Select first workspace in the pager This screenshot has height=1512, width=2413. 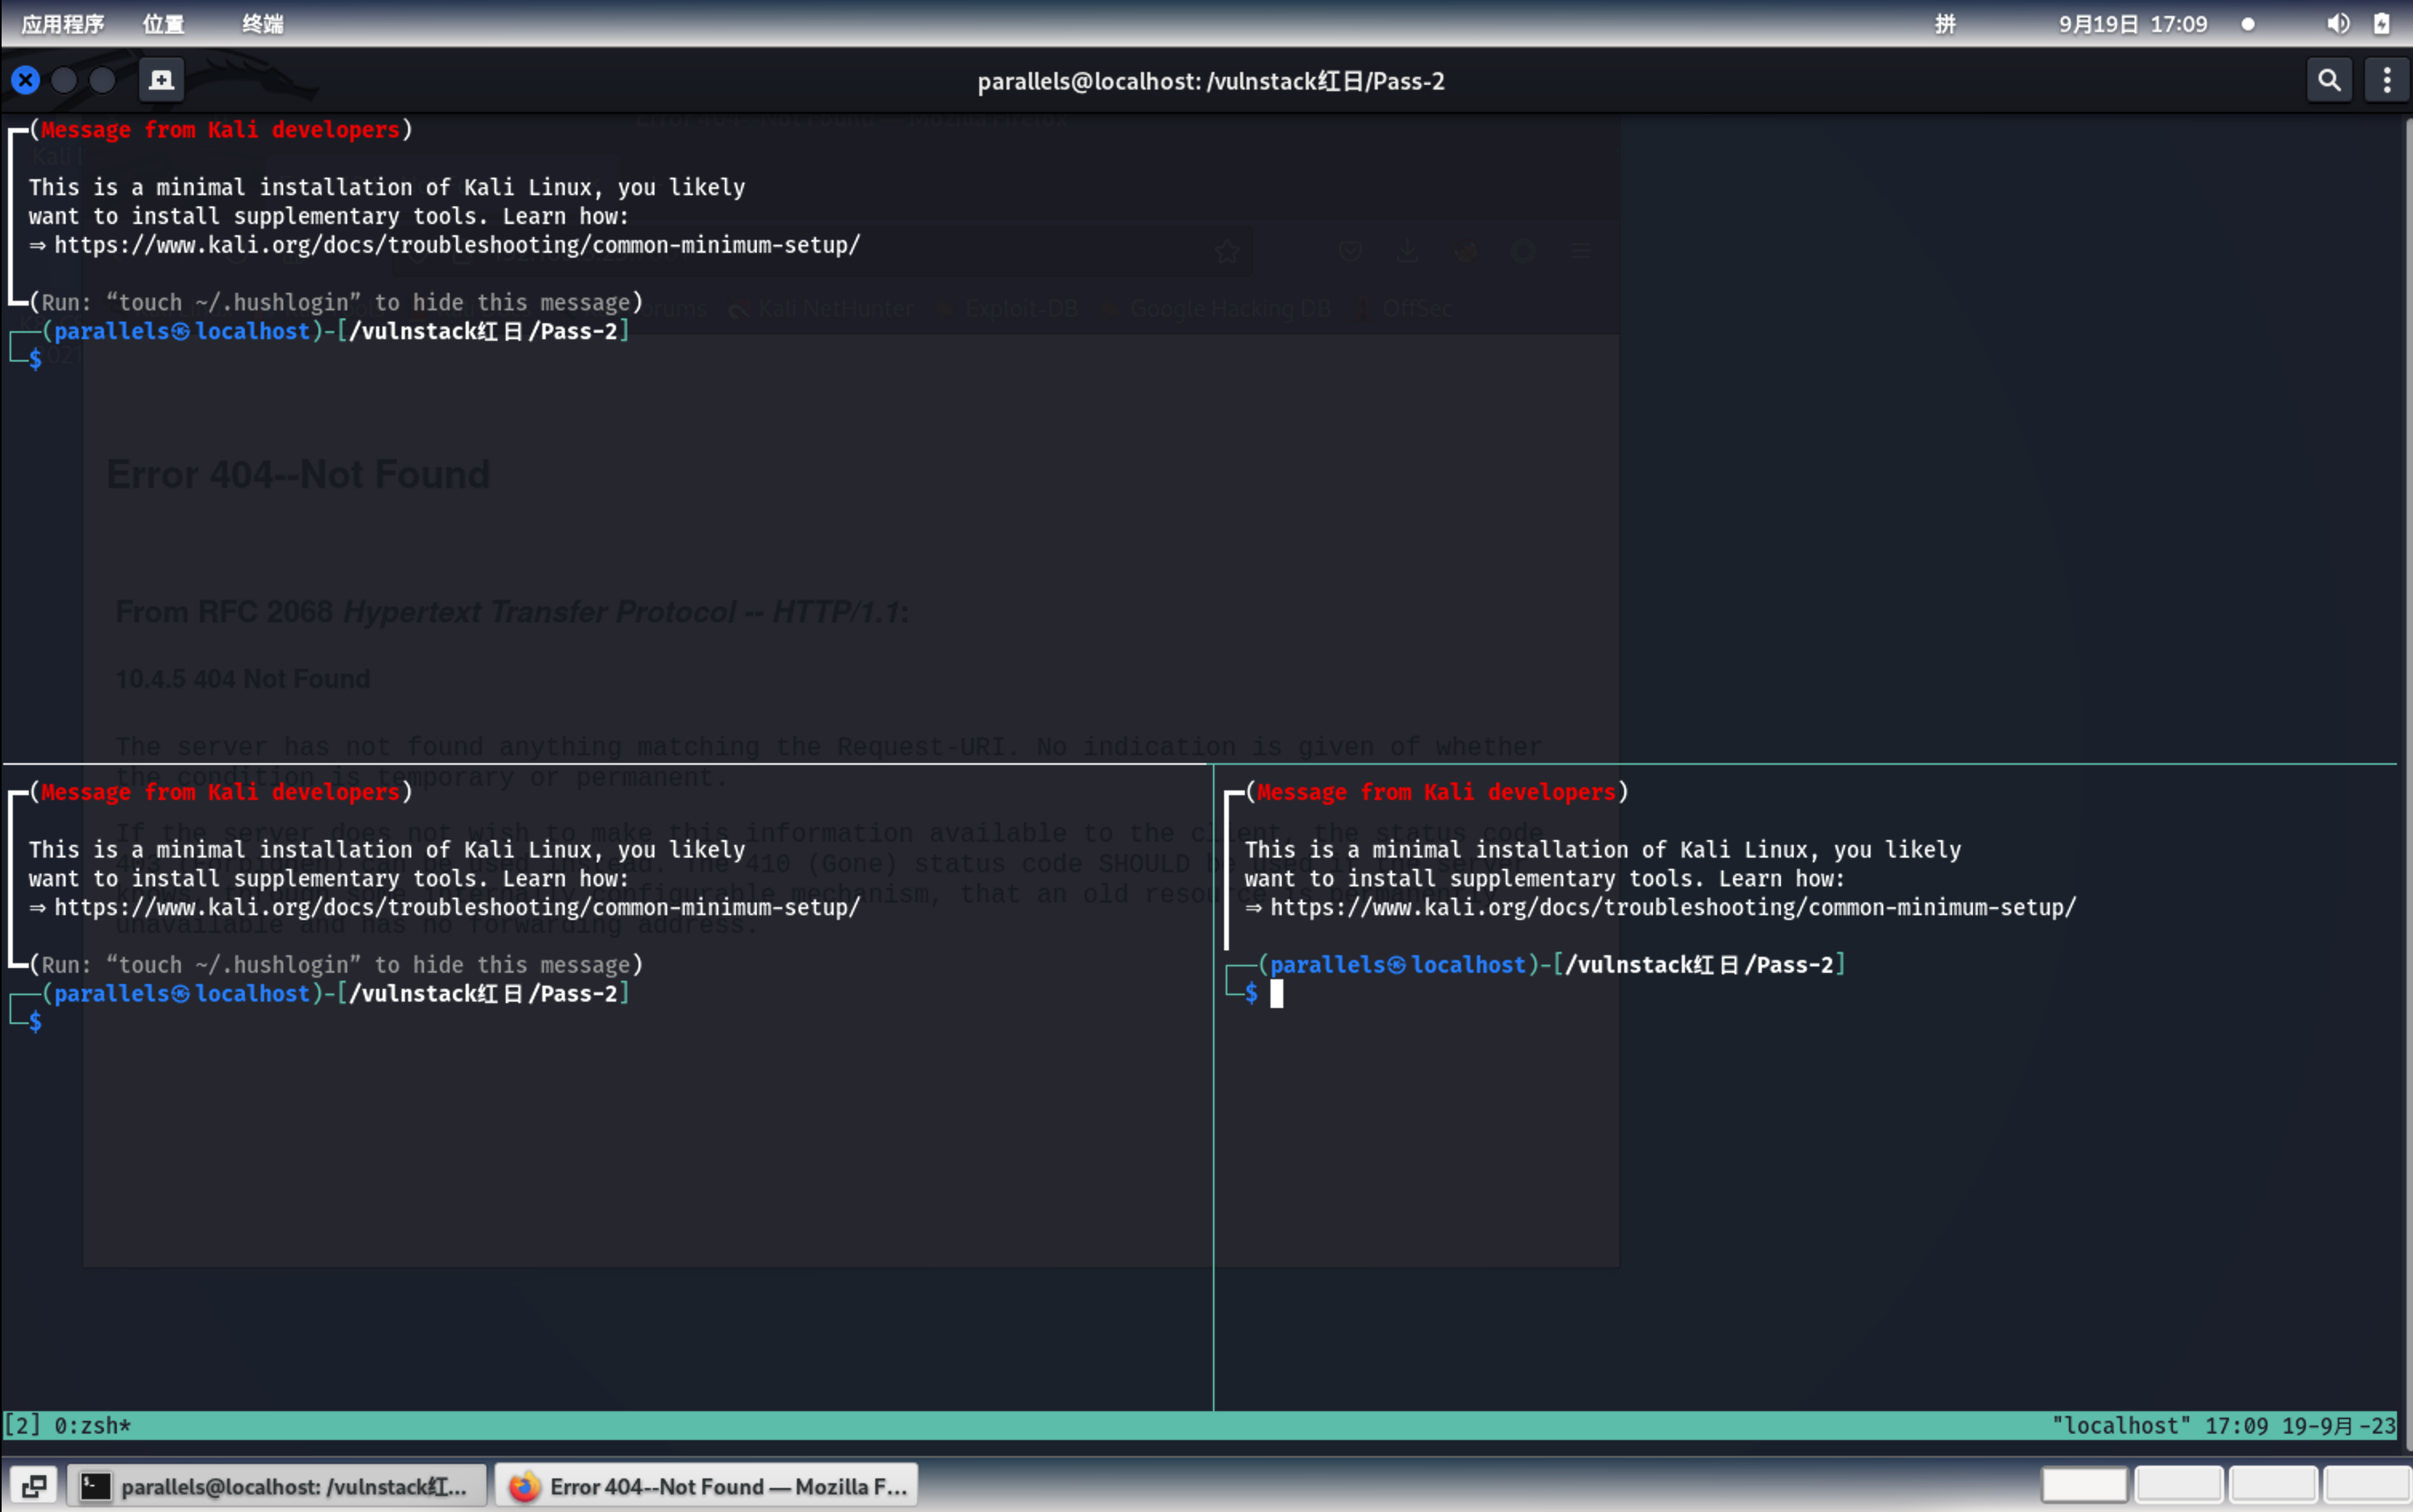click(x=2084, y=1484)
